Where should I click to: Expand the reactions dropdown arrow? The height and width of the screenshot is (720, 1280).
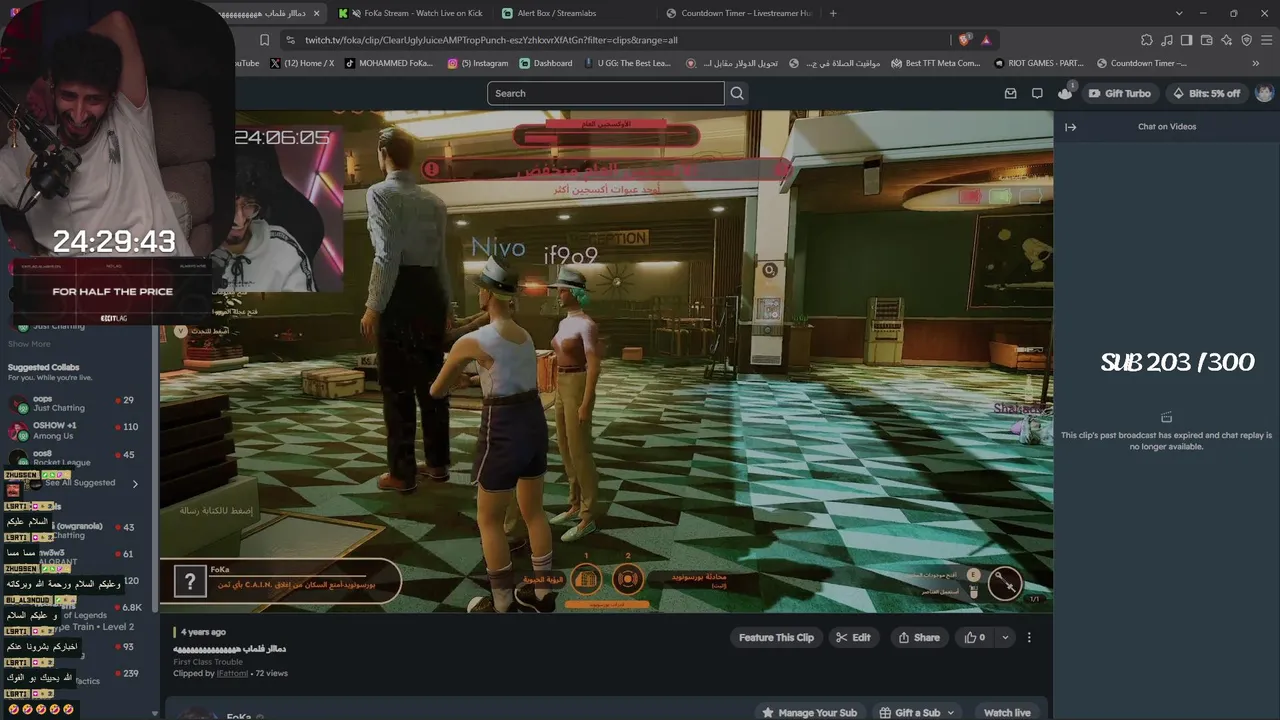1005,637
